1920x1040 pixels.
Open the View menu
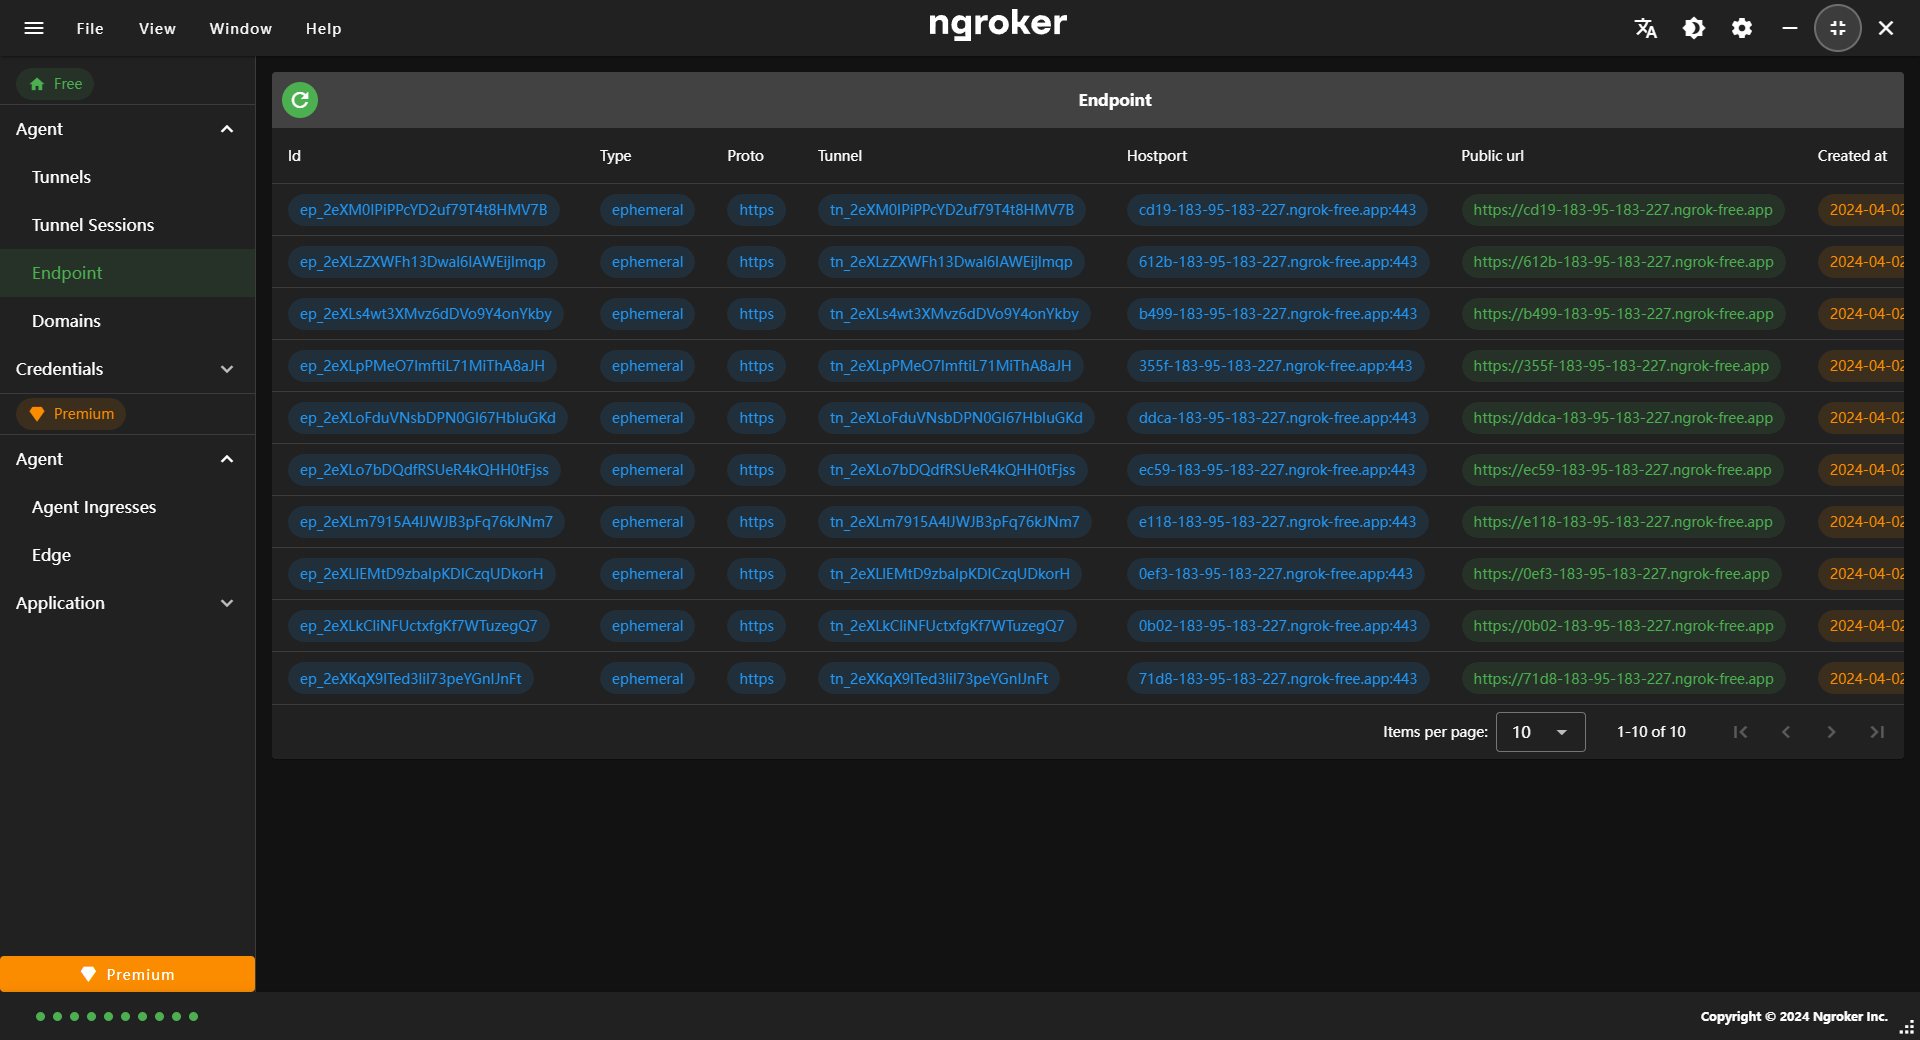point(157,28)
